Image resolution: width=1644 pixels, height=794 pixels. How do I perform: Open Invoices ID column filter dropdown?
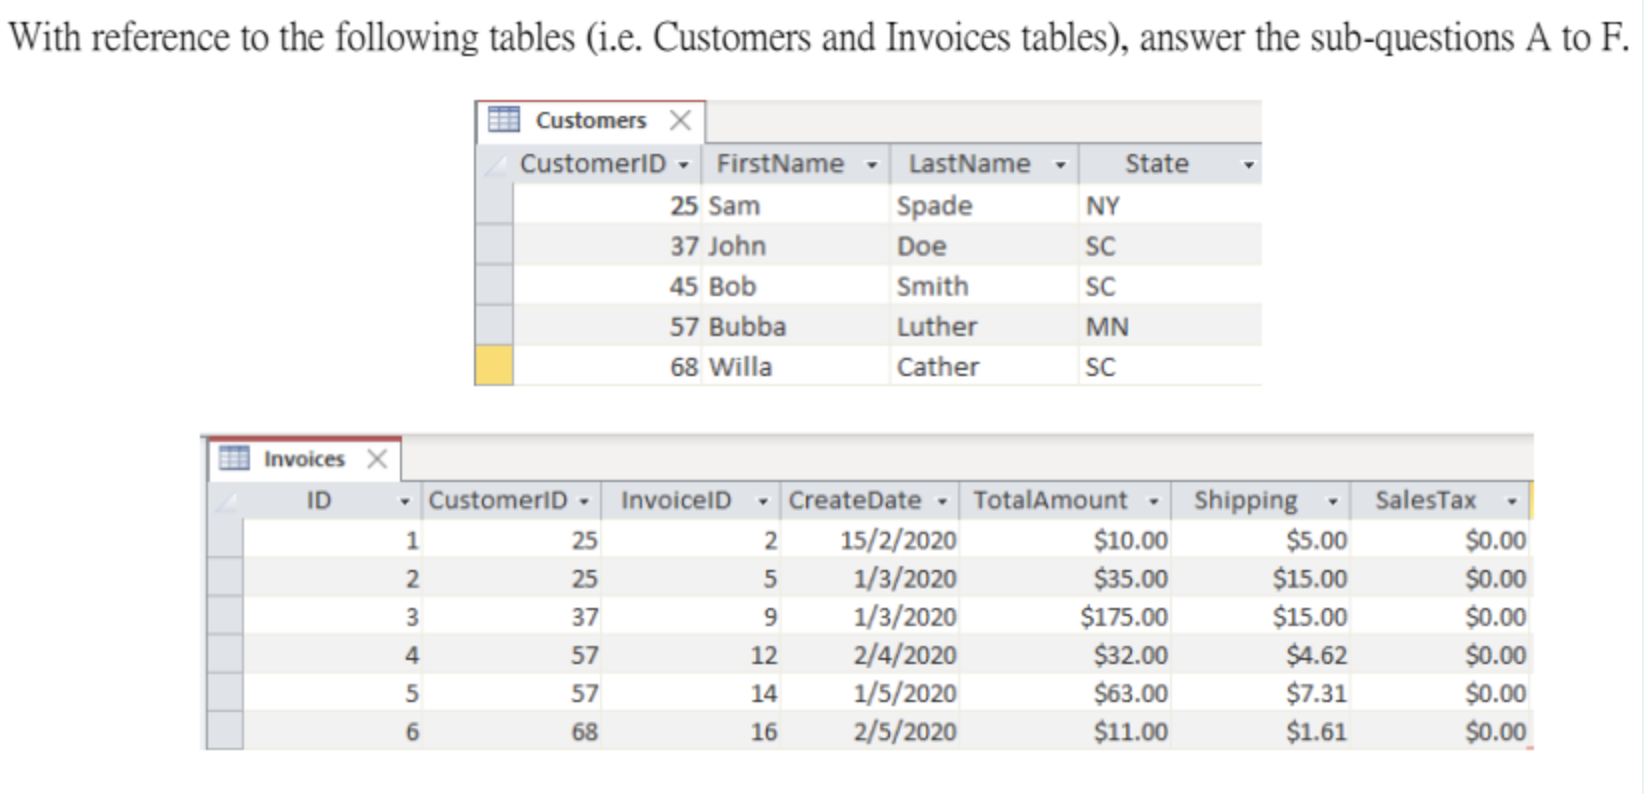(405, 501)
